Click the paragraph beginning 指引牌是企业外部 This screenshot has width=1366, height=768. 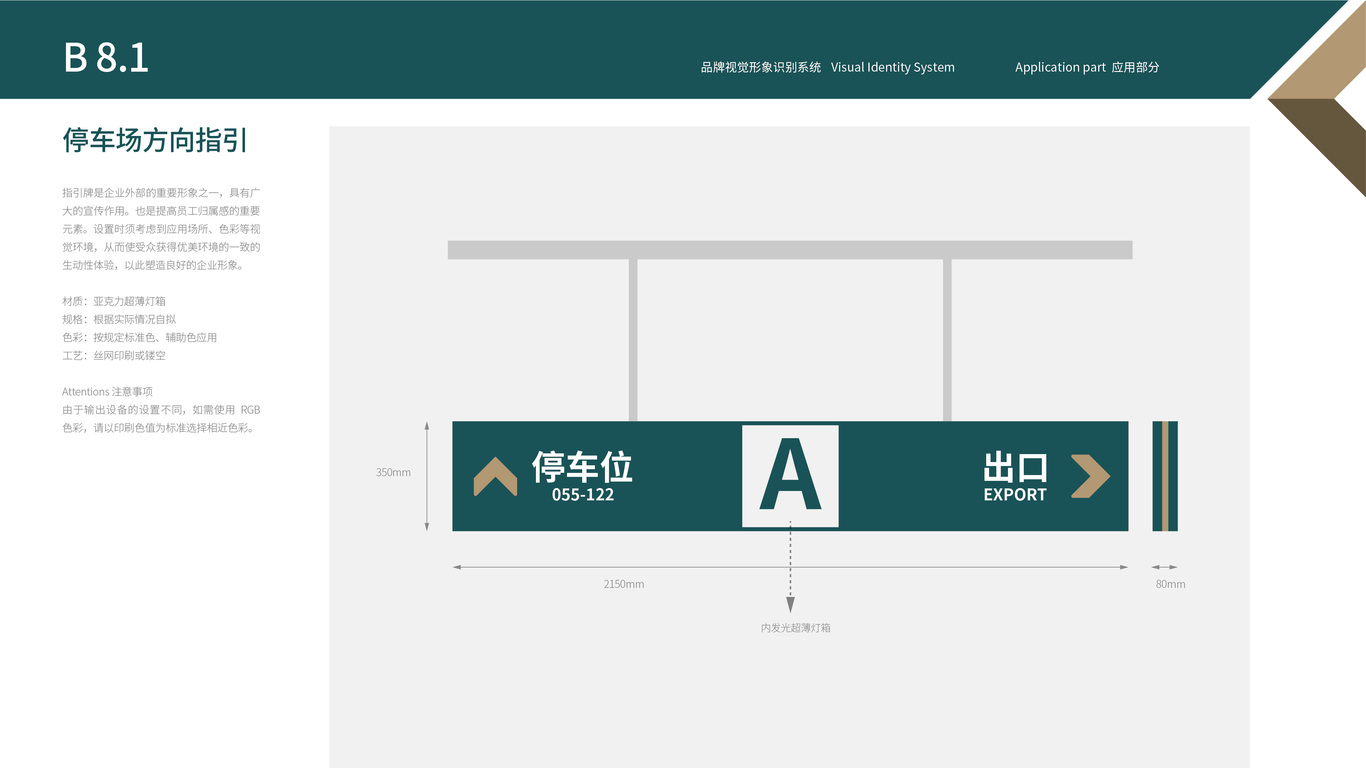[x=161, y=228]
